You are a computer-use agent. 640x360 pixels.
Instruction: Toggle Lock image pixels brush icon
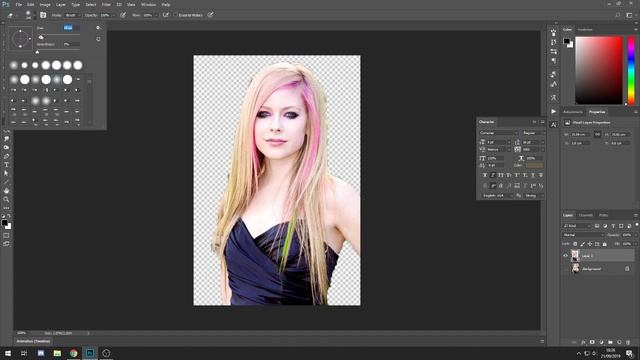(582, 244)
